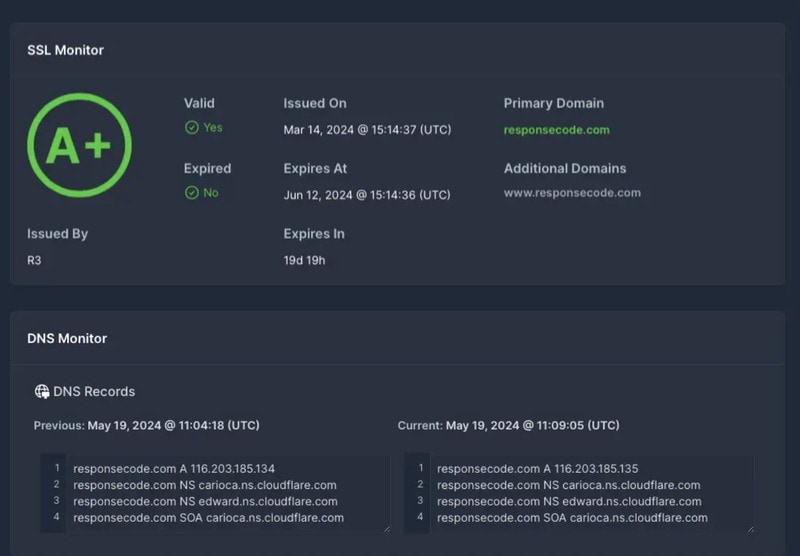Grab the resize handle of Previous records box
Viewport: 800px width, 556px height.
coord(385,528)
